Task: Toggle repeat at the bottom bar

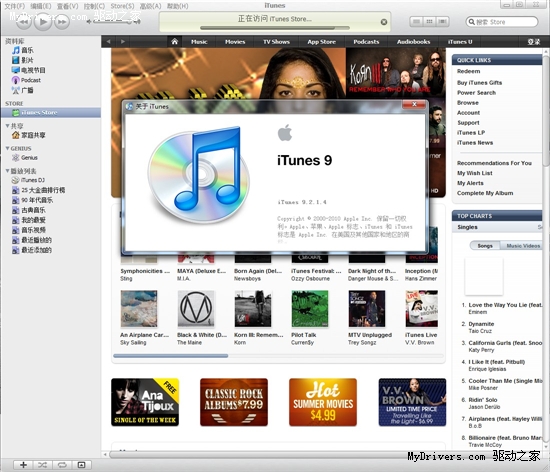Action: pos(62,465)
